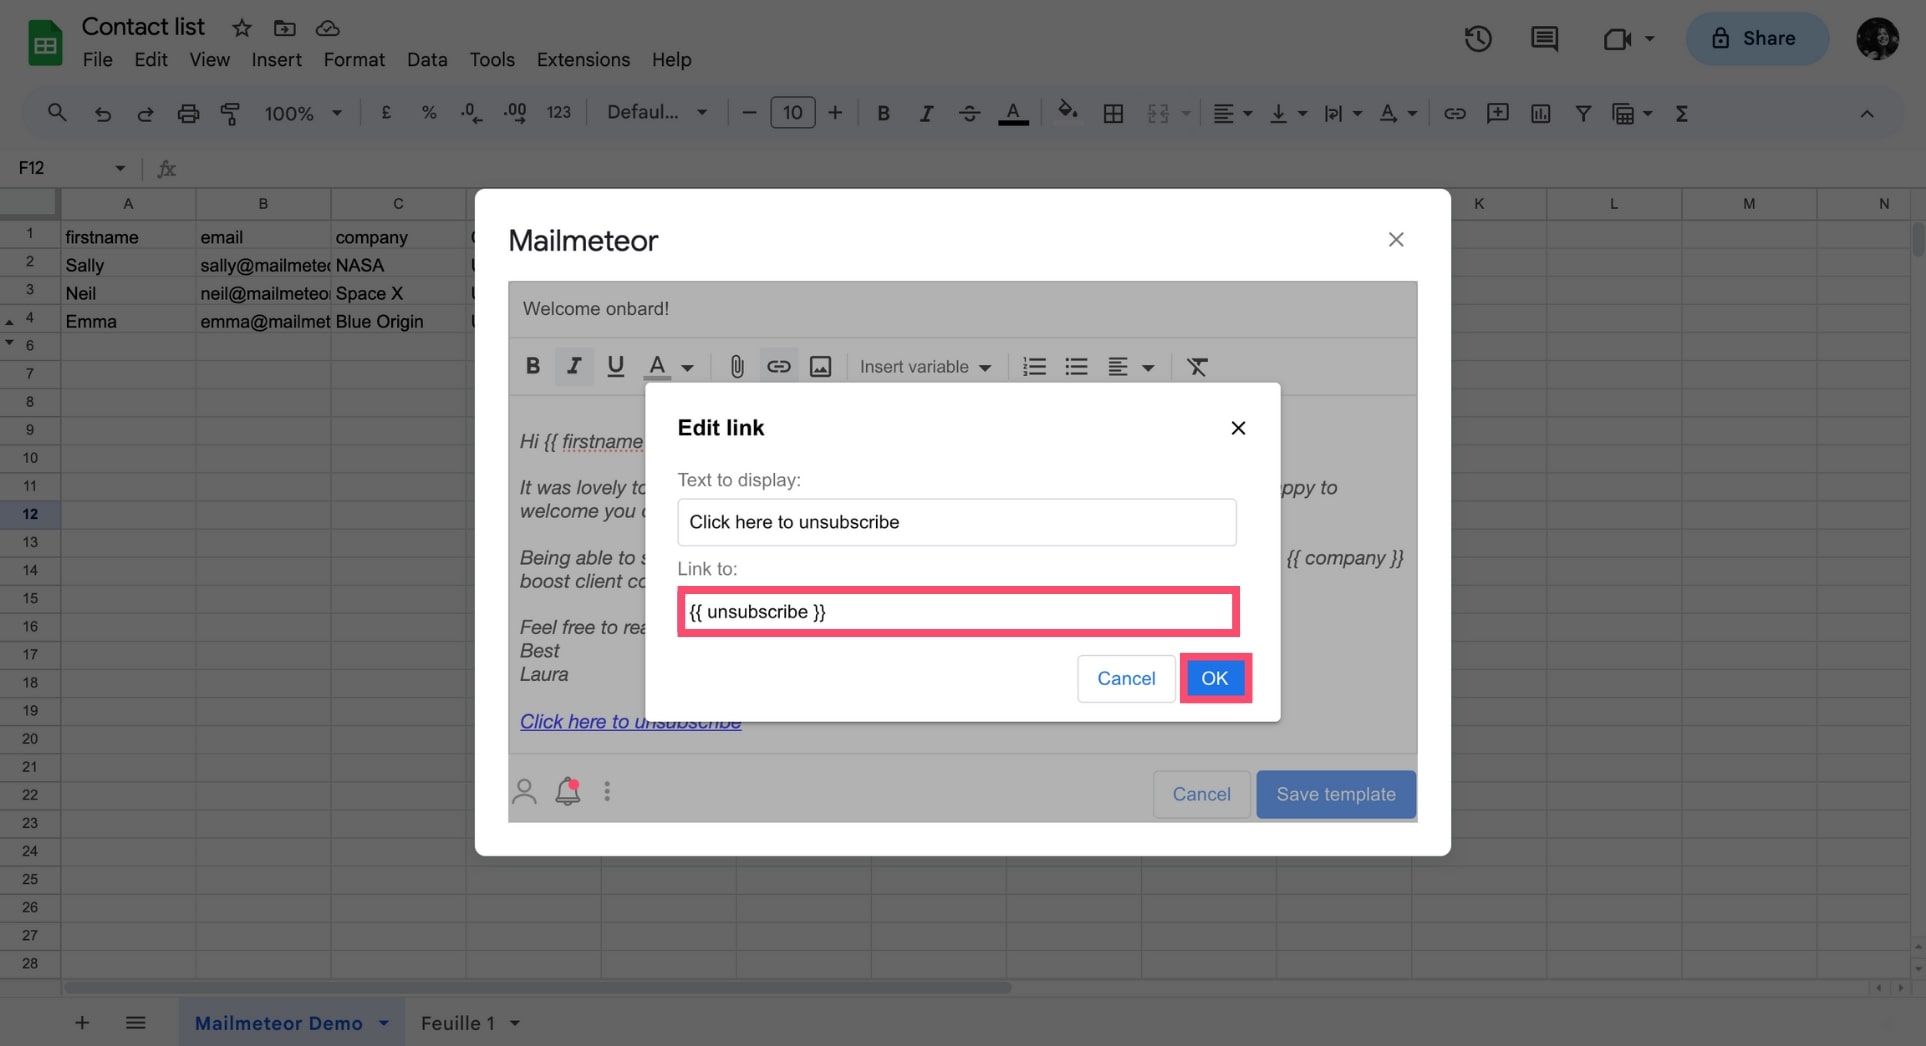The image size is (1926, 1046).
Task: Open the three-dot more options in Mailmeteor
Action: point(607,792)
